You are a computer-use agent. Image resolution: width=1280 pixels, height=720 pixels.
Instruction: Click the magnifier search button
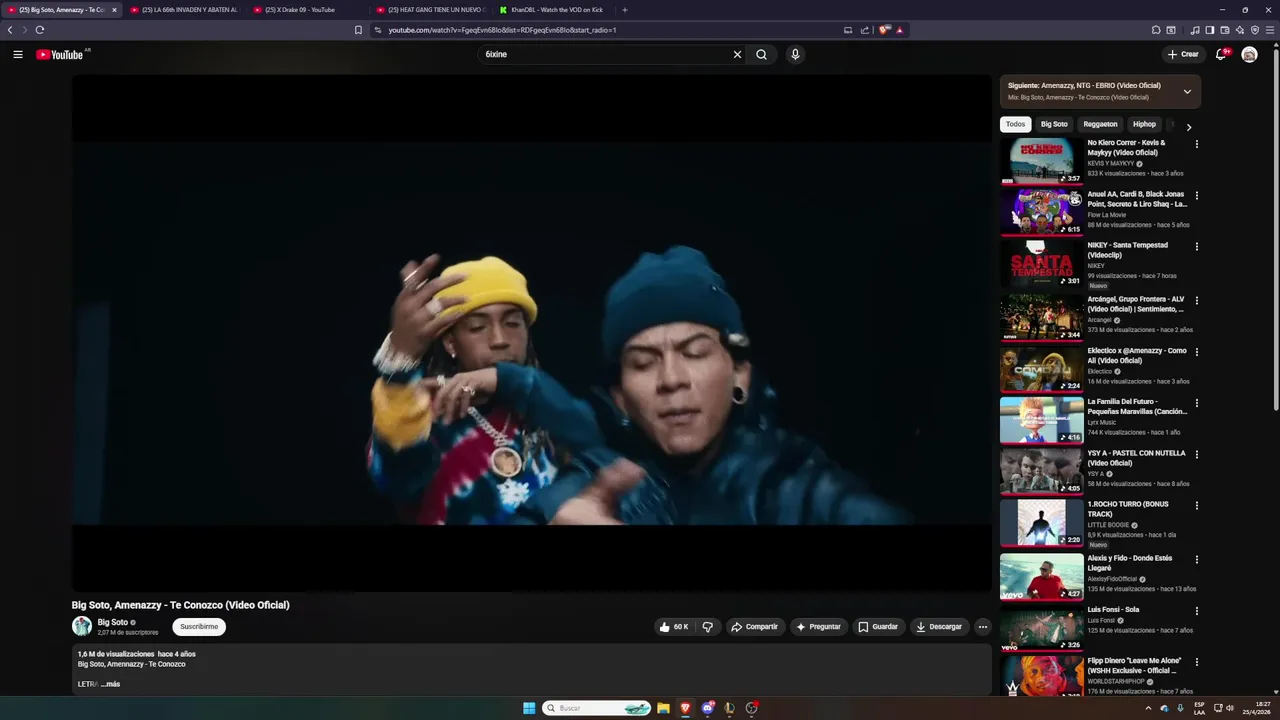coord(761,54)
